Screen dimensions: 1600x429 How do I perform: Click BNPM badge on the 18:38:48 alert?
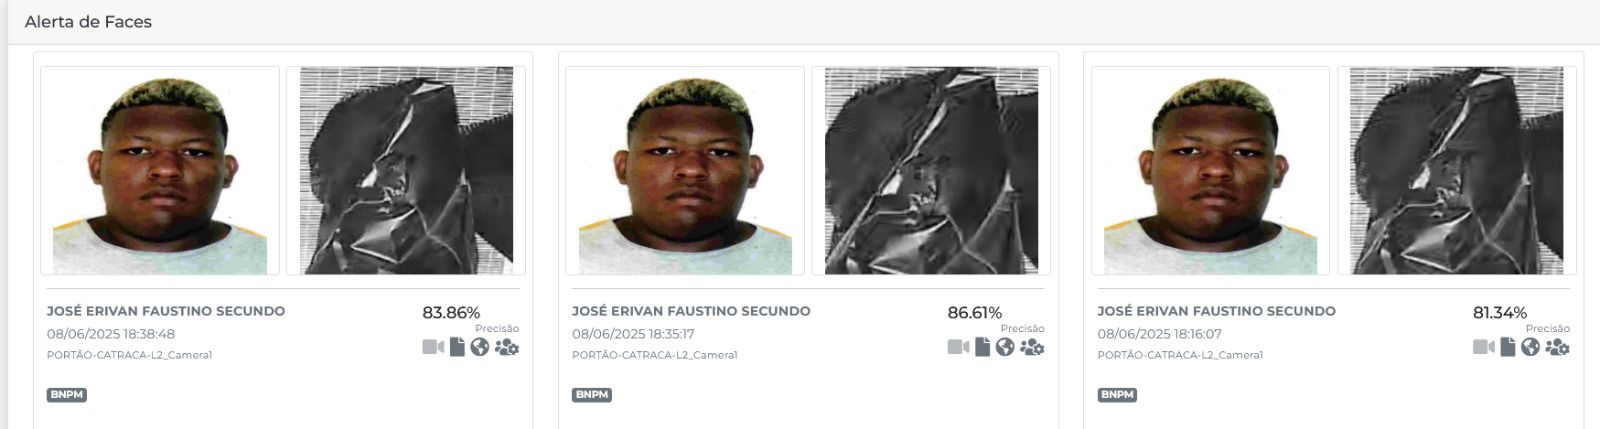tap(67, 395)
